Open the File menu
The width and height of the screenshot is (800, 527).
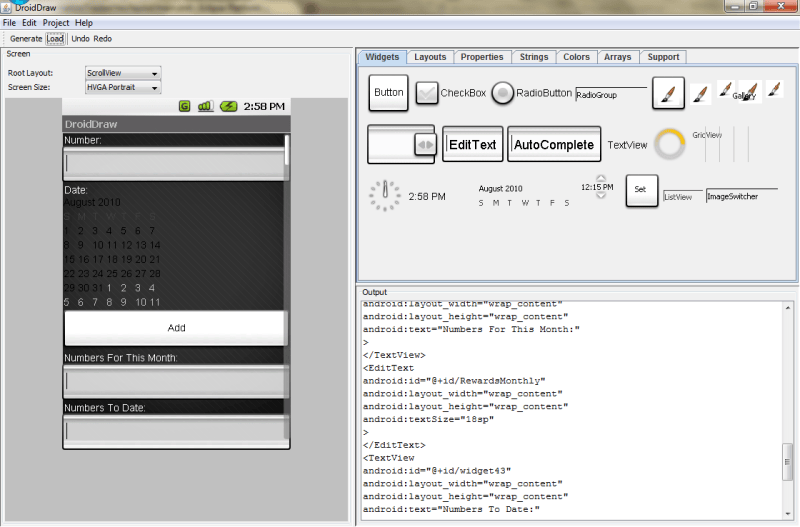point(9,23)
